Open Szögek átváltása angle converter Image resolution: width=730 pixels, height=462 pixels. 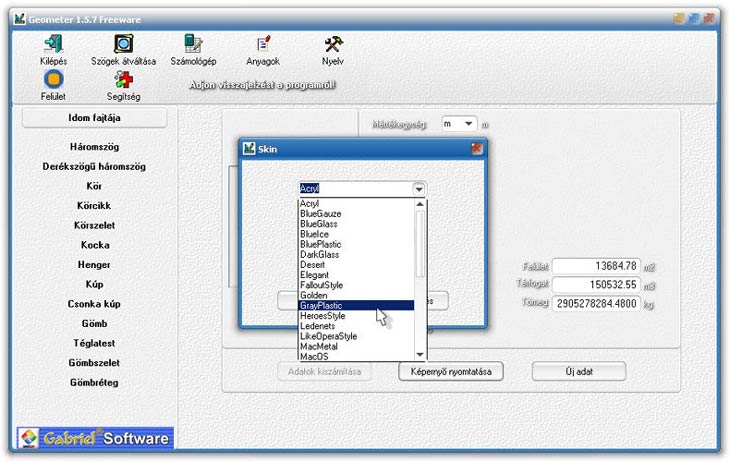tap(124, 44)
